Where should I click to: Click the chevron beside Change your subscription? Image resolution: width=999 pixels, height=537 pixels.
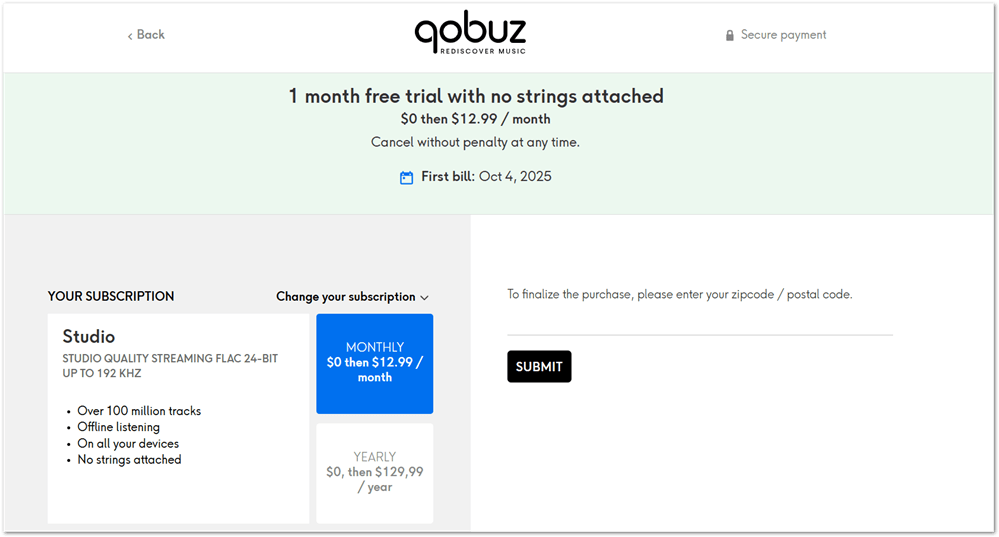point(425,297)
